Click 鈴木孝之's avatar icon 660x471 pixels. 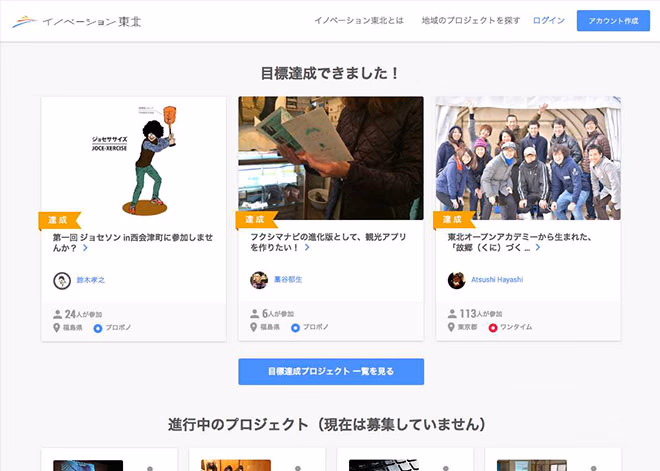pyautogui.click(x=61, y=280)
